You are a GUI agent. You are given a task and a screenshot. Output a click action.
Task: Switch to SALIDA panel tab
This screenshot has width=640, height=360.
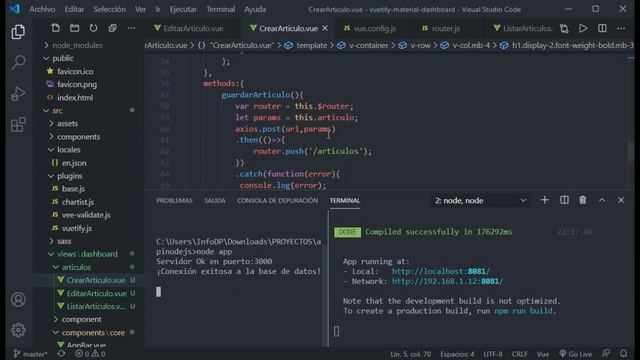click(x=215, y=200)
